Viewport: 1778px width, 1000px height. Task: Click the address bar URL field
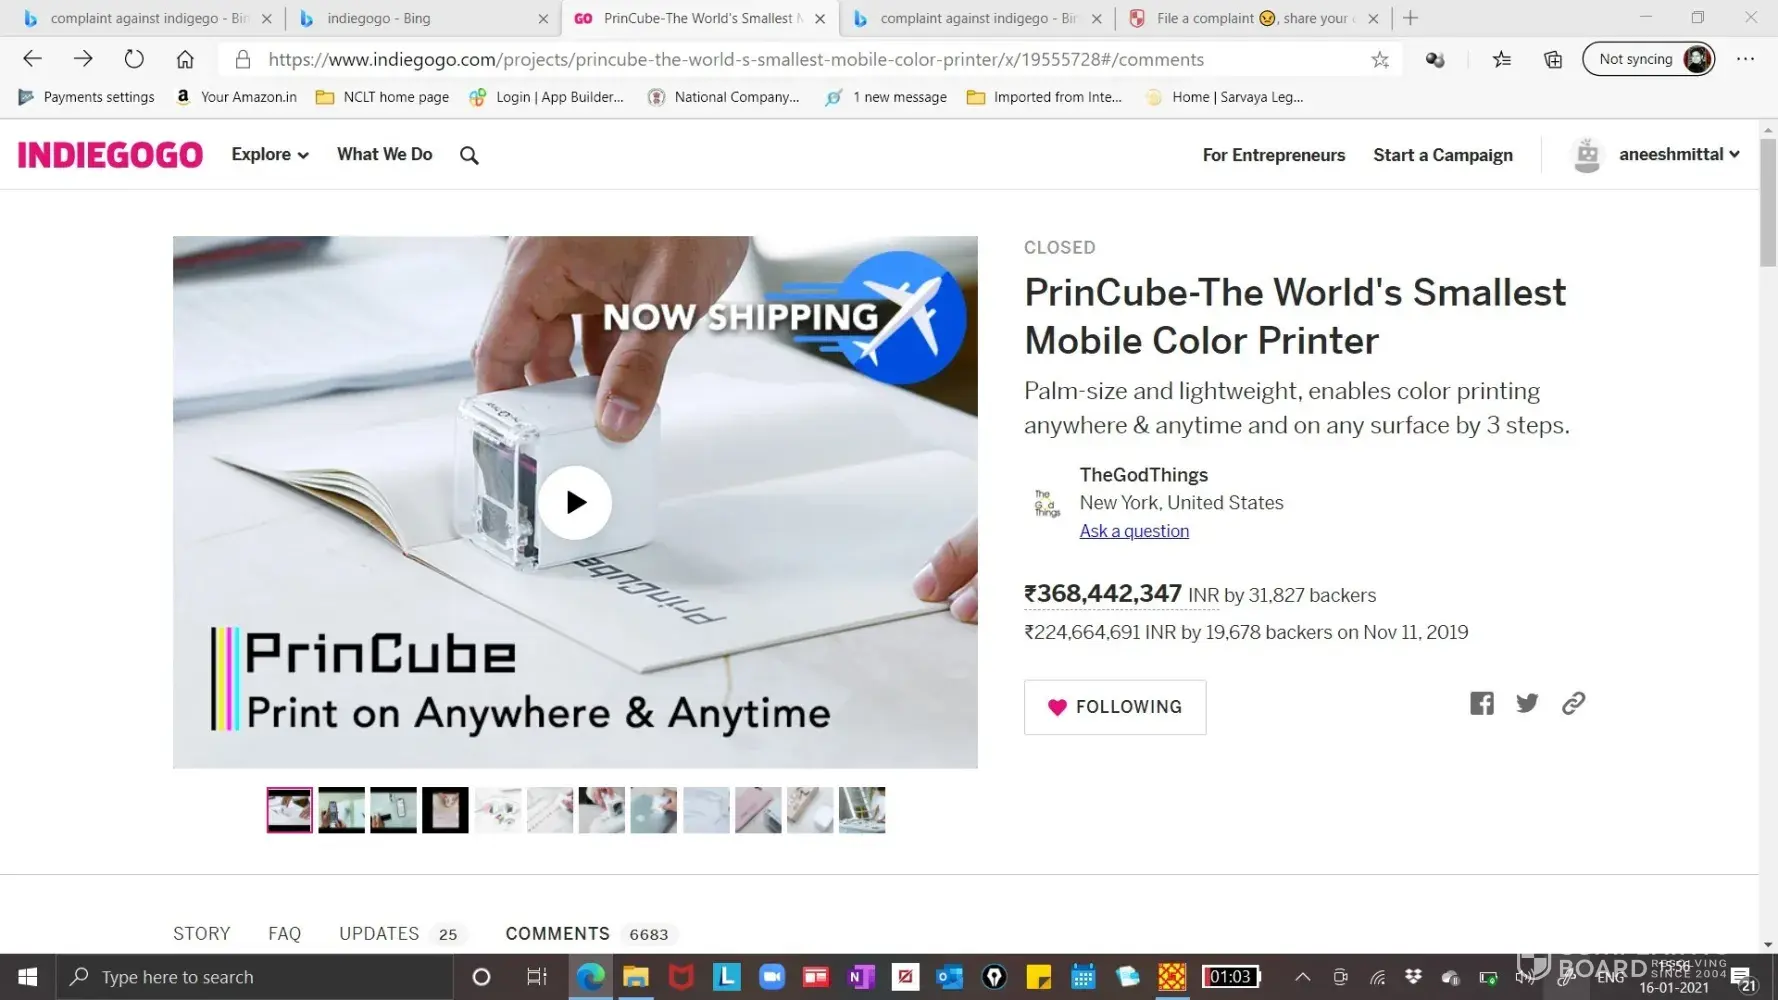pyautogui.click(x=736, y=60)
